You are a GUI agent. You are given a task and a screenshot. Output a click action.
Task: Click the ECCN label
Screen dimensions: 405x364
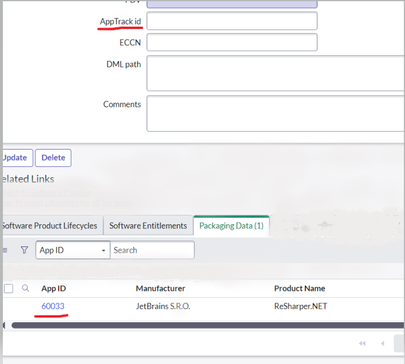pyautogui.click(x=130, y=42)
